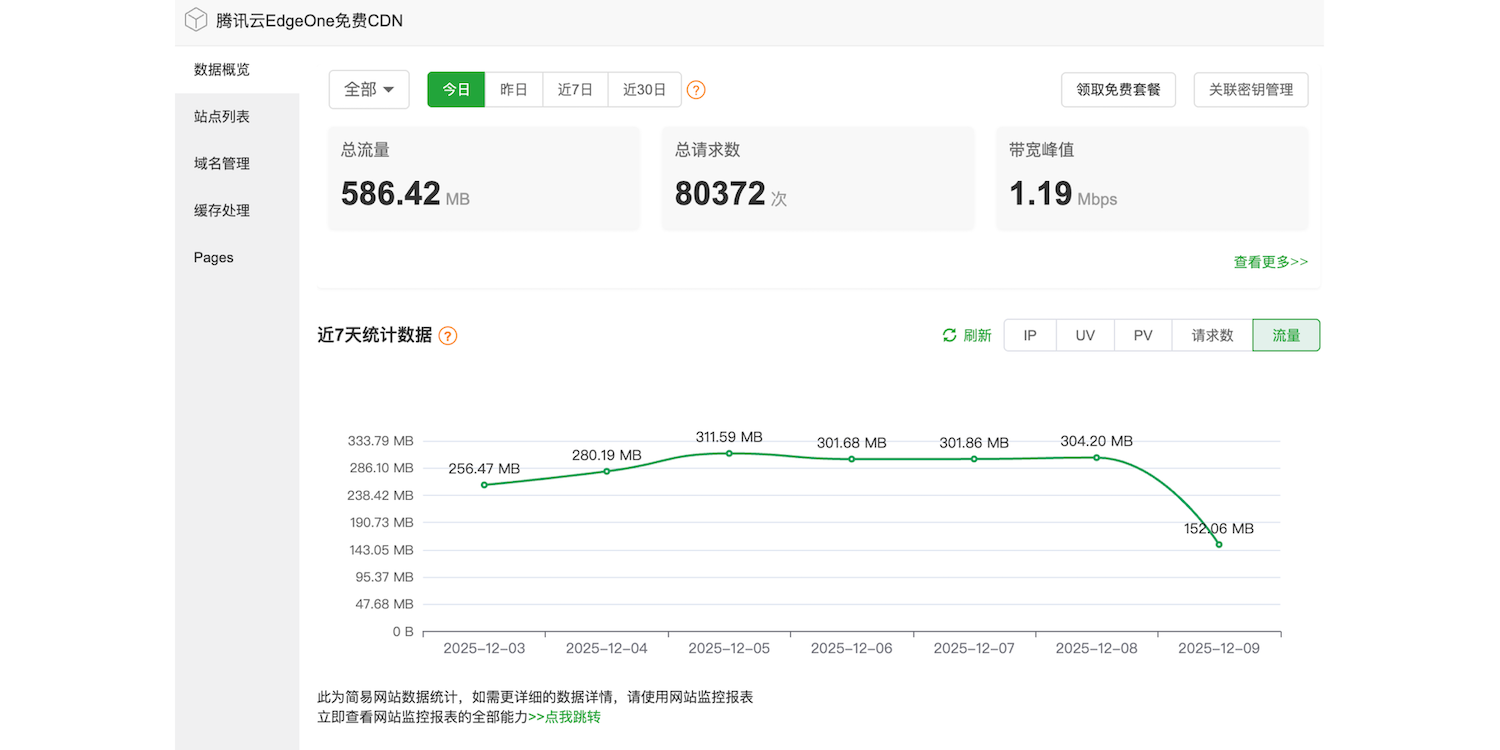Go to 域名管理 in sidebar
This screenshot has width=1500, height=750.
point(222,164)
